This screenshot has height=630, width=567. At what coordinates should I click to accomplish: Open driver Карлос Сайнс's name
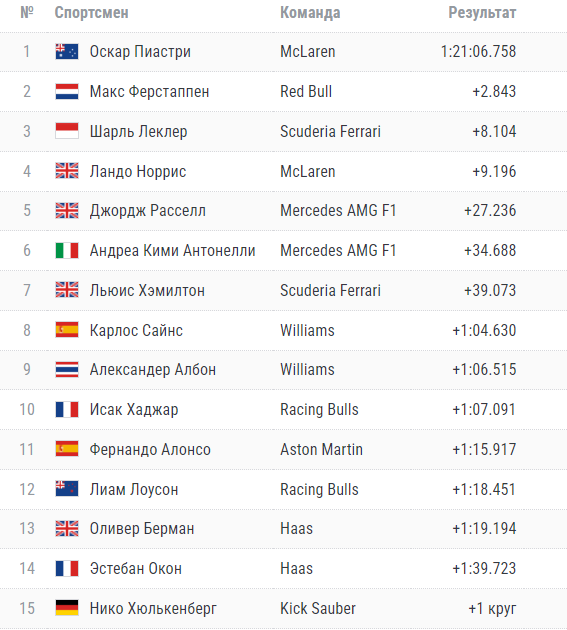(136, 330)
